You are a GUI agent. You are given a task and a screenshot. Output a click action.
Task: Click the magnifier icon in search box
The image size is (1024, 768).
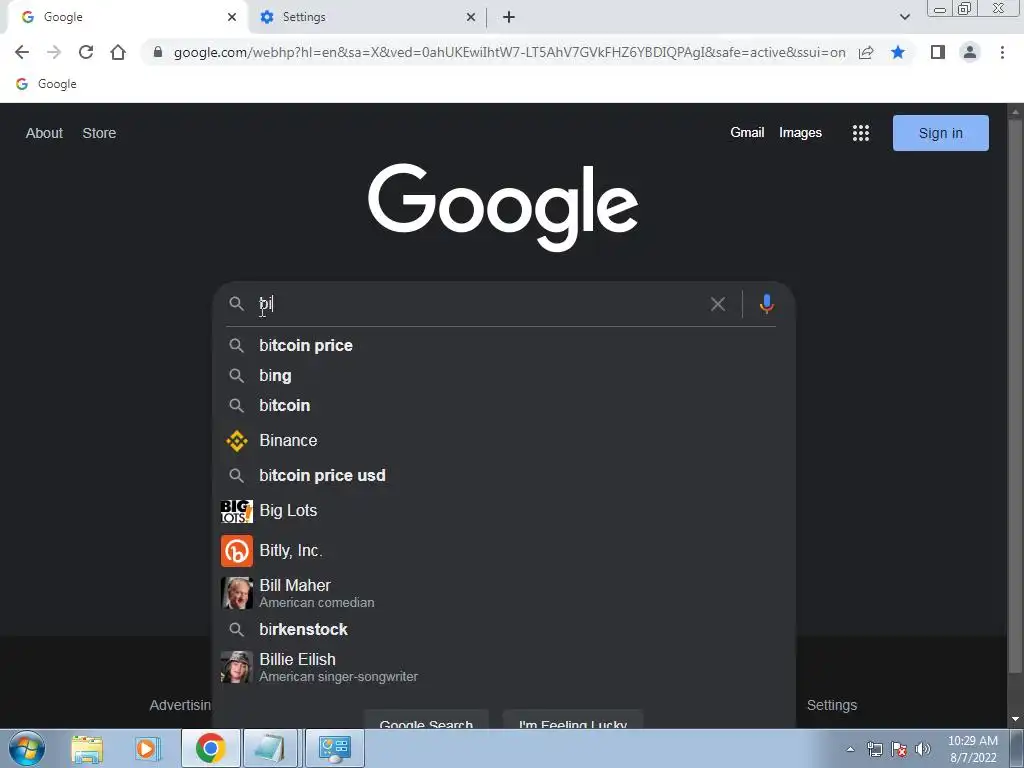[236, 304]
